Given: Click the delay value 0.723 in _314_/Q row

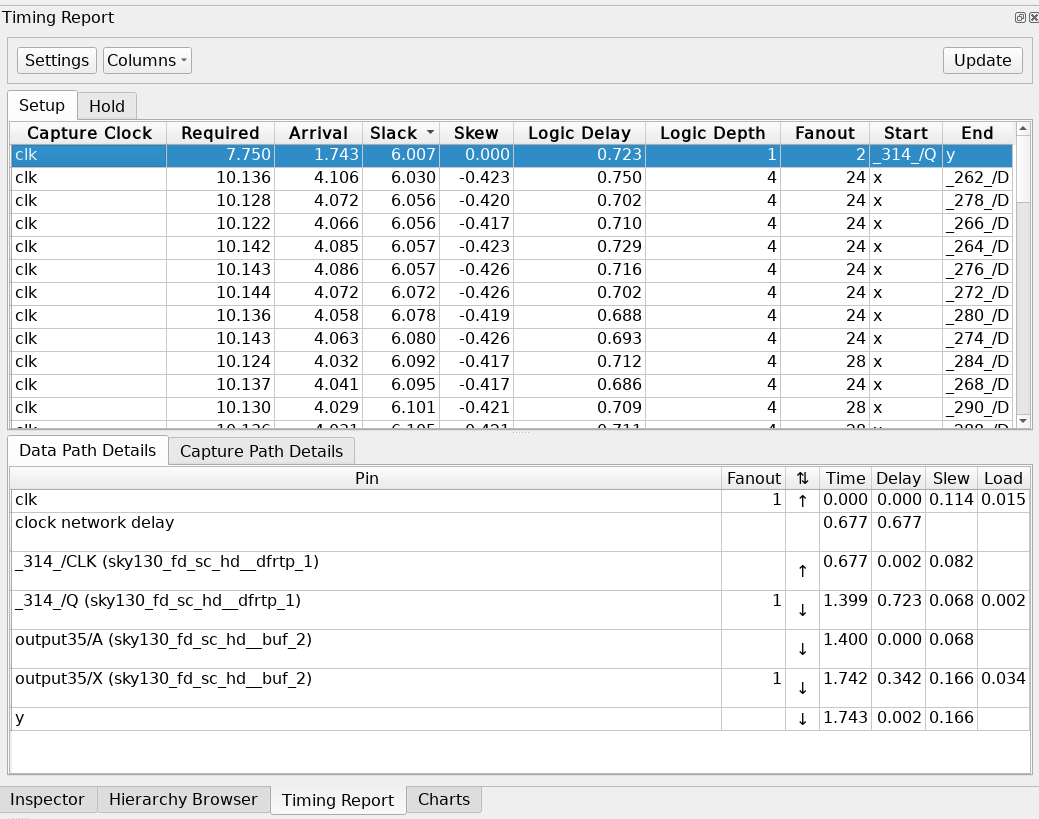Looking at the screenshot, I should tap(899, 600).
